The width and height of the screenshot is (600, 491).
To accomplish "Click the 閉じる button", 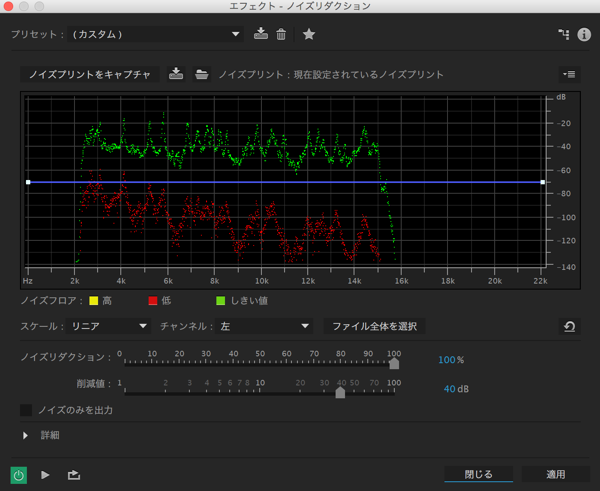I will tap(478, 474).
